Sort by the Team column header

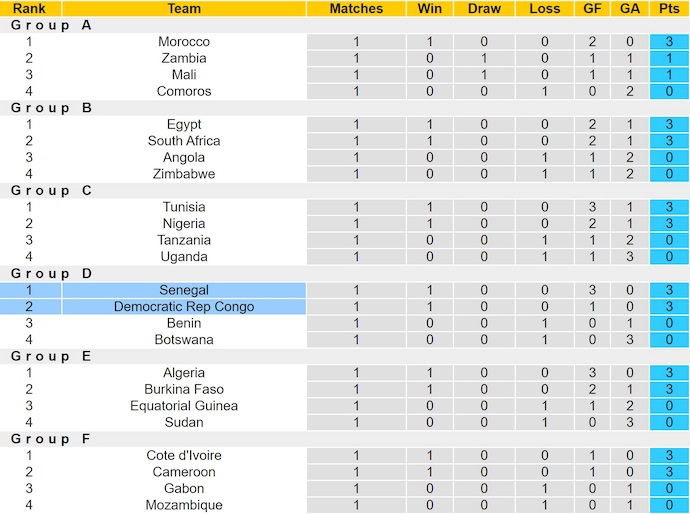point(184,9)
